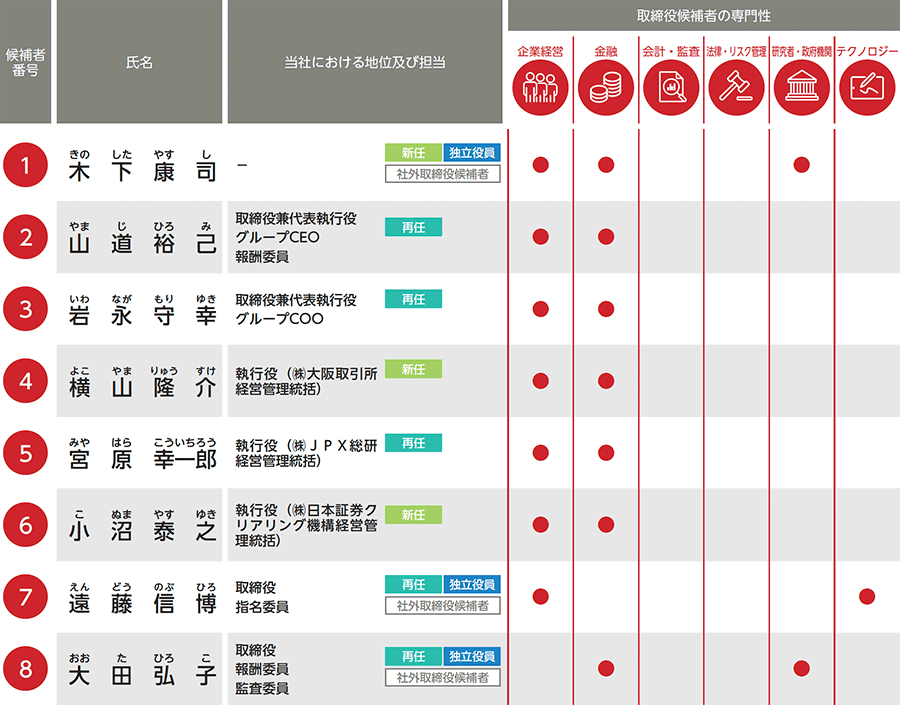Click the 法律・リスク管理 gavel icon
Image resolution: width=900 pixels, height=705 pixels.
tap(736, 88)
